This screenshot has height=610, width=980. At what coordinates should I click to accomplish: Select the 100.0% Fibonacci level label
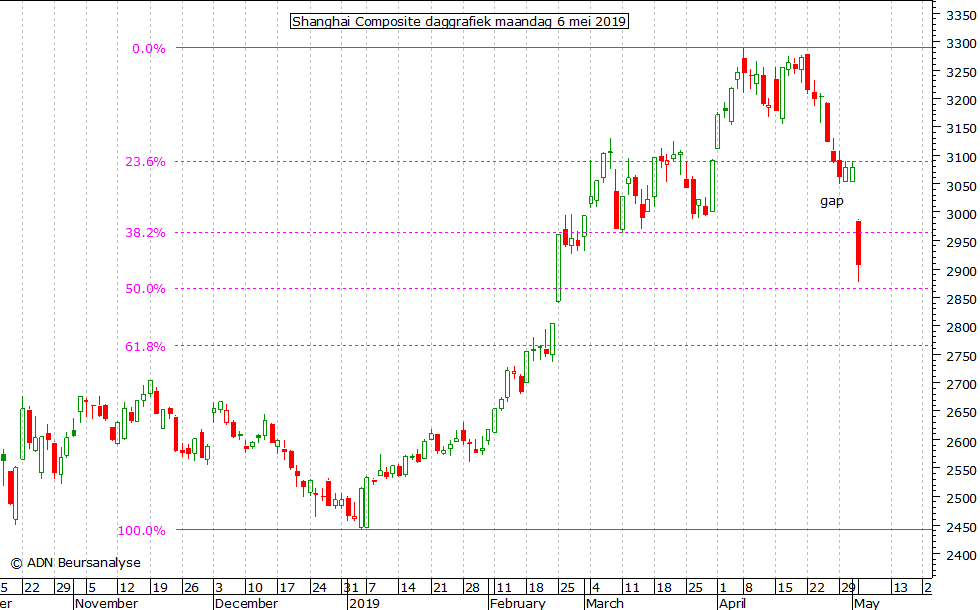[x=142, y=531]
